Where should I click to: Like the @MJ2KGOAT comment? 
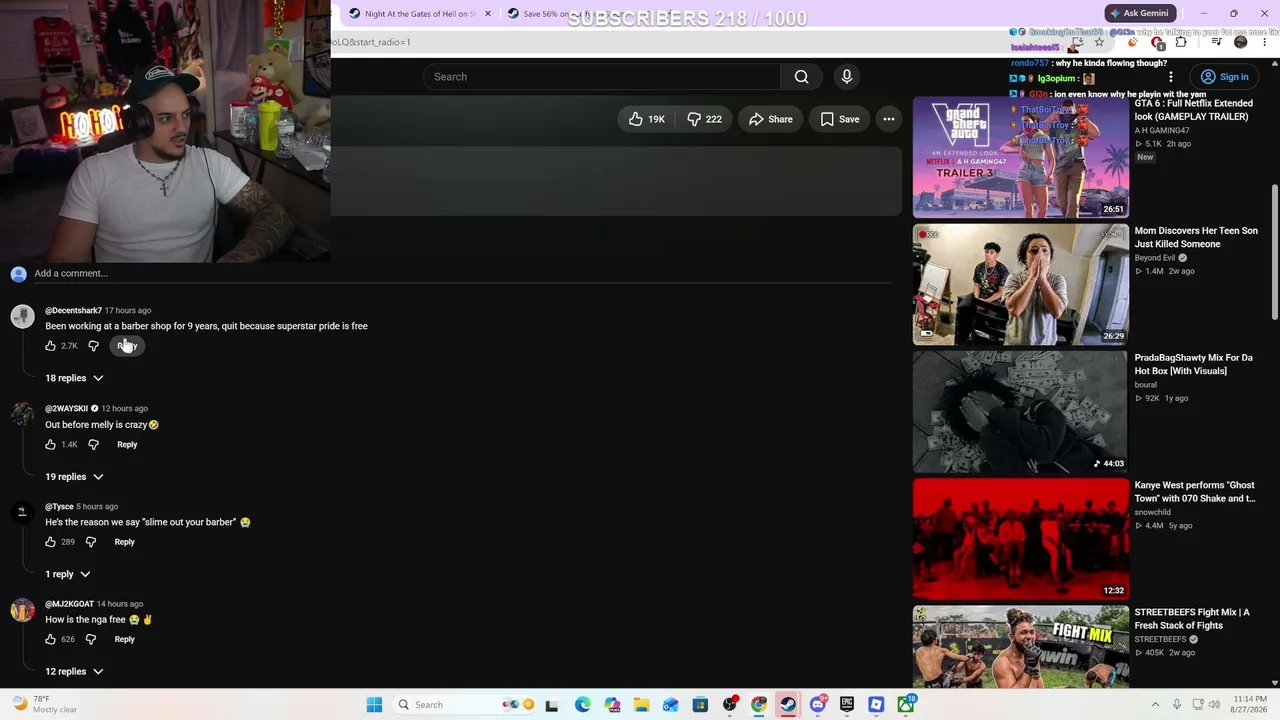pos(50,639)
